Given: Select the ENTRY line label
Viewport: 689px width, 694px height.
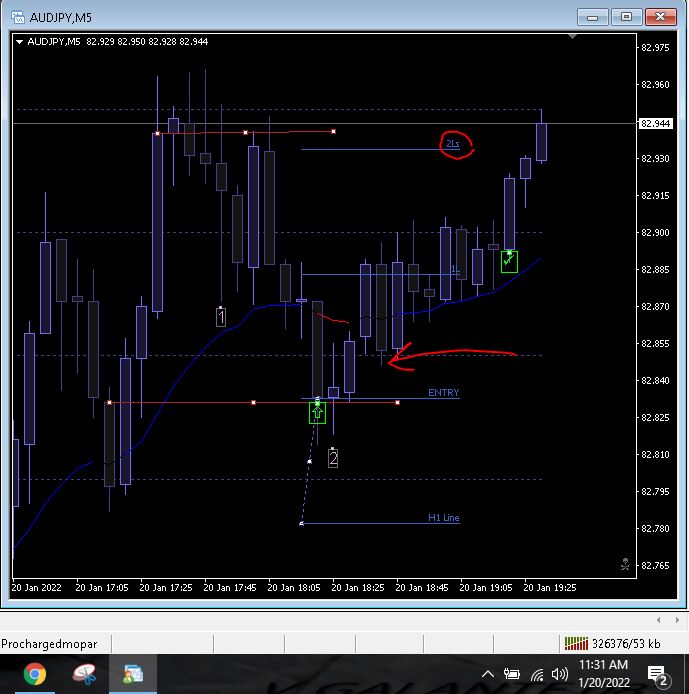Looking at the screenshot, I should click(443, 393).
